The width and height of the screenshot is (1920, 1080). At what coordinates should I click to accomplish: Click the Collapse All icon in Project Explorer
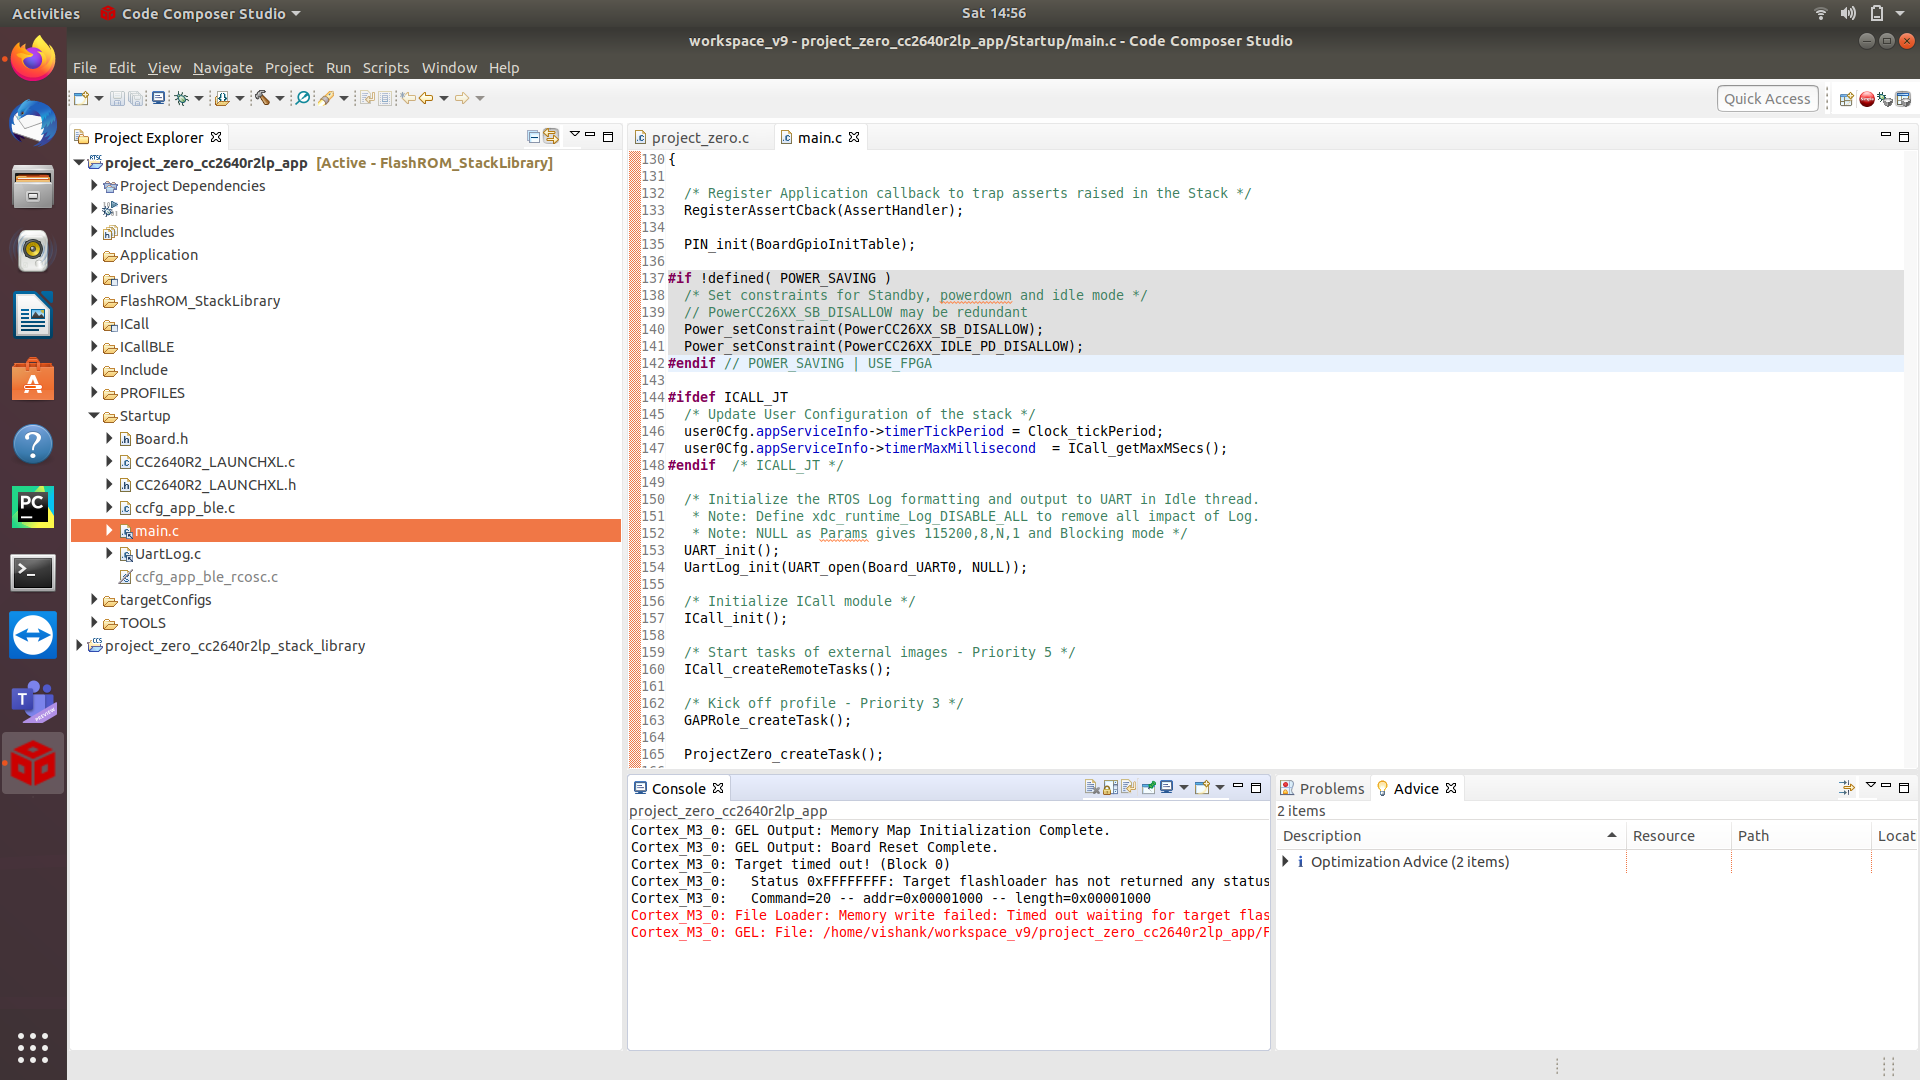point(533,136)
